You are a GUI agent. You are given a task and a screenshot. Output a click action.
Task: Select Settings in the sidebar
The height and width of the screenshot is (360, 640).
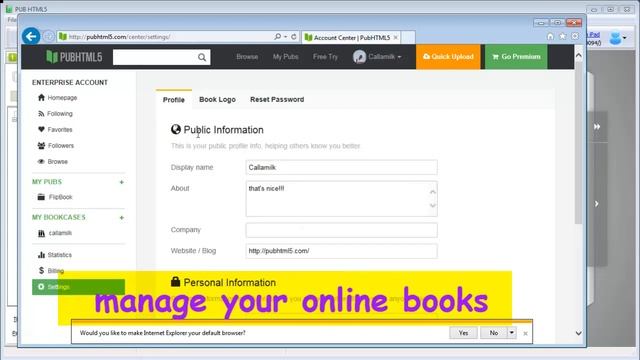click(x=78, y=287)
